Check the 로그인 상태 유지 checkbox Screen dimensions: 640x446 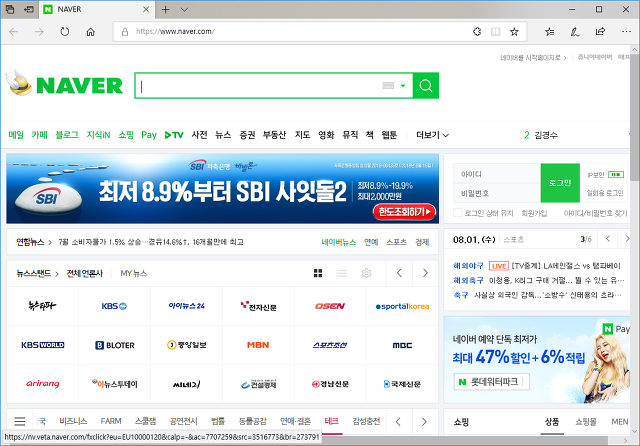(x=458, y=213)
